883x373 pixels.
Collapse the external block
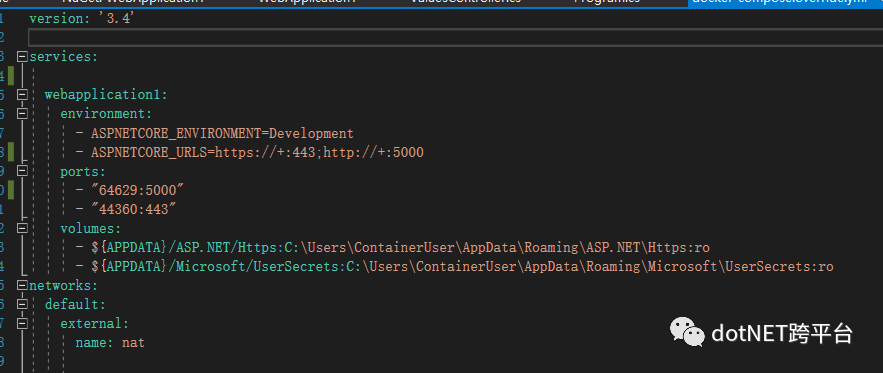tap(23, 323)
